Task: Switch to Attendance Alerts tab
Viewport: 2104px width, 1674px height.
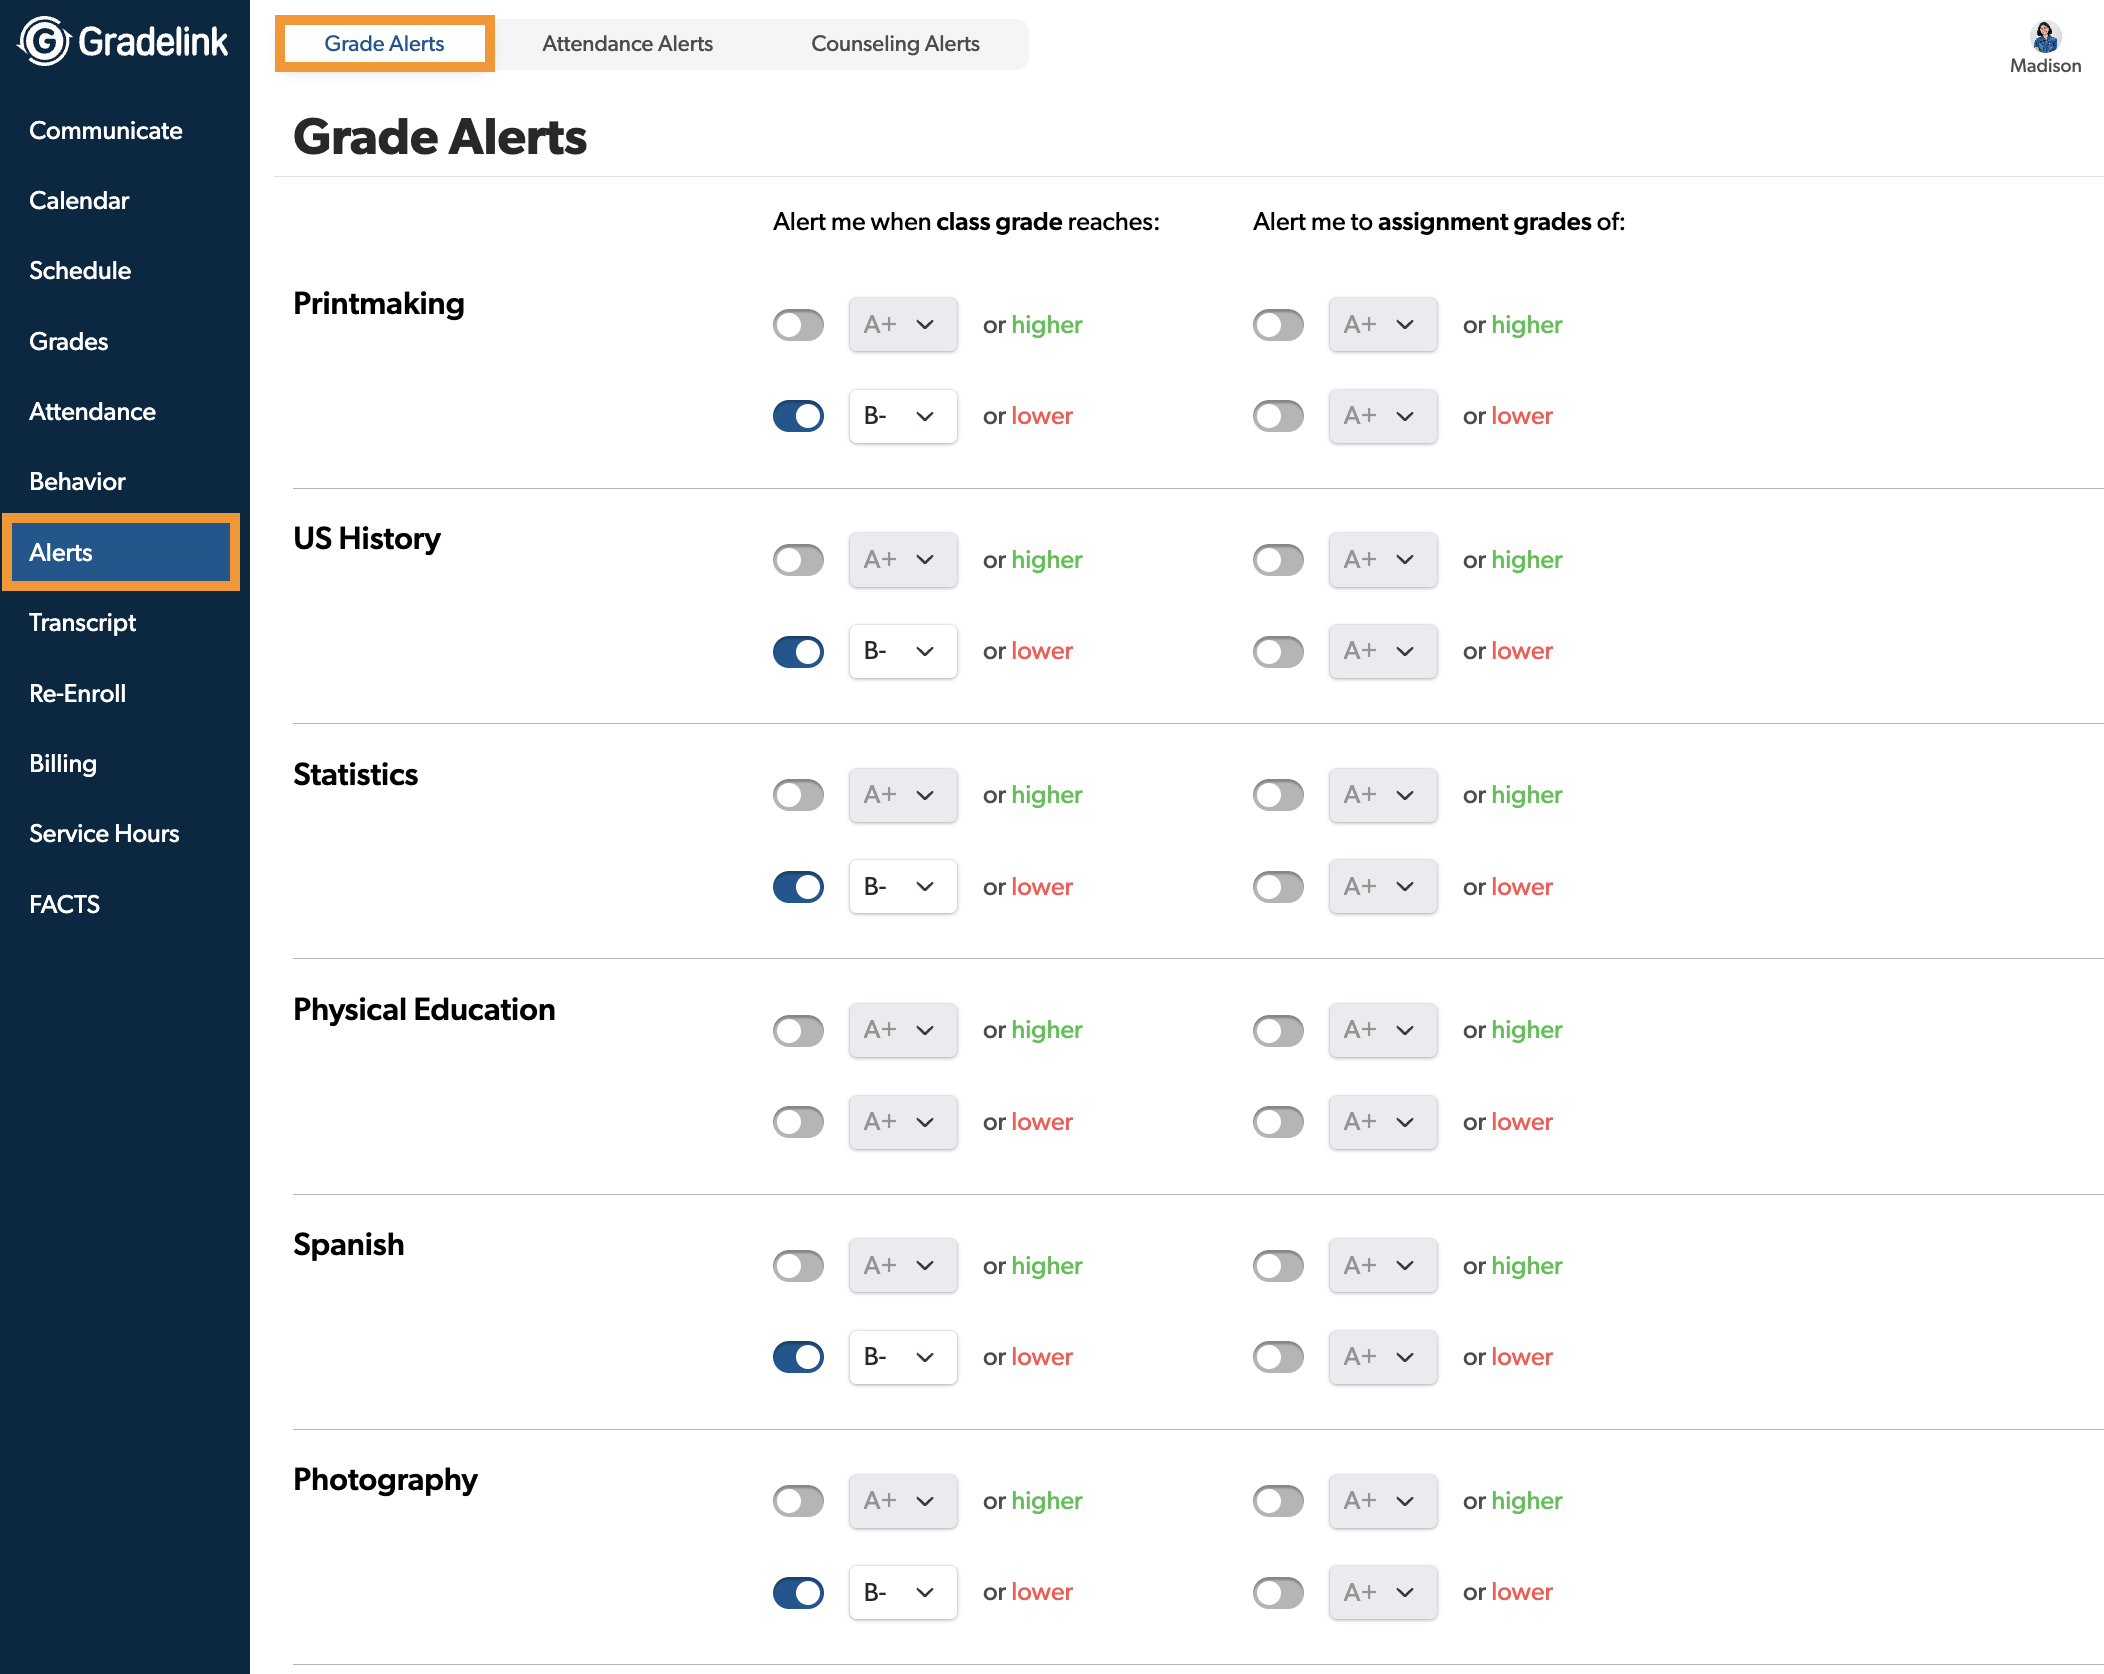Action: click(627, 44)
